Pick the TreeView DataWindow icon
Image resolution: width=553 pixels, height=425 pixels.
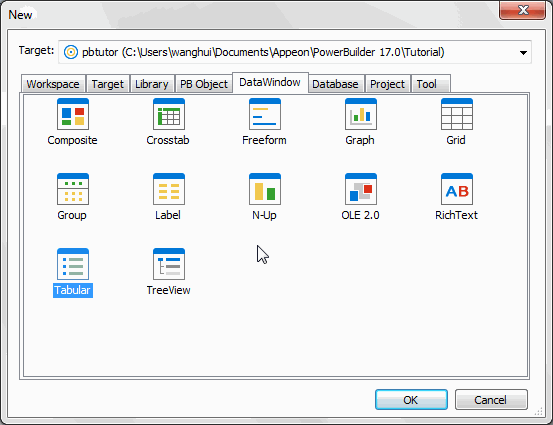pyautogui.click(x=169, y=264)
